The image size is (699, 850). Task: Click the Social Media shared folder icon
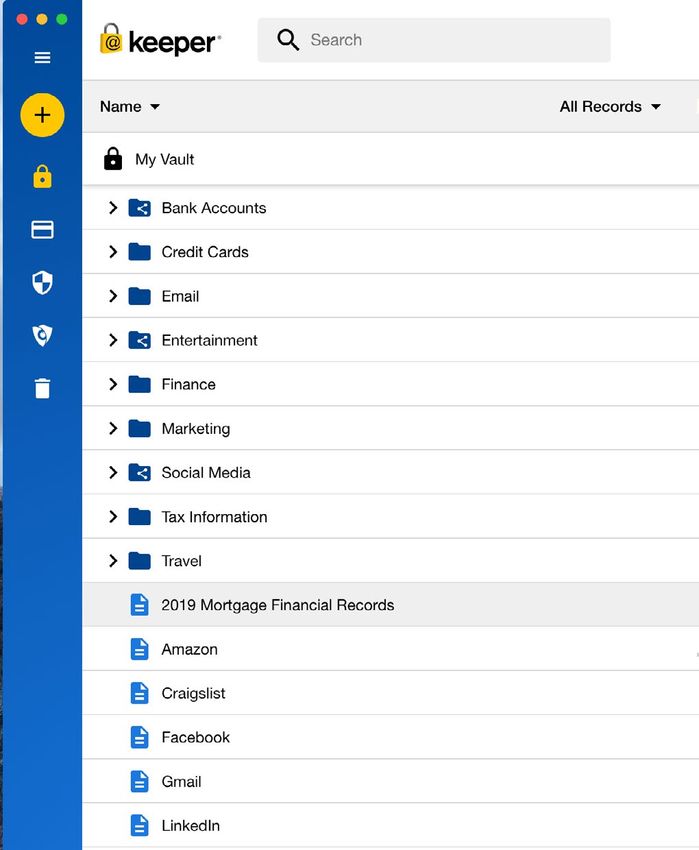139,473
